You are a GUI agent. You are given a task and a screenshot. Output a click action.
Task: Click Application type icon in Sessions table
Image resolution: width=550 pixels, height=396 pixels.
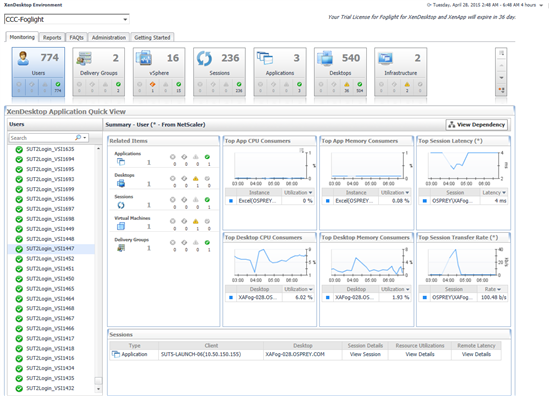[x=115, y=354]
